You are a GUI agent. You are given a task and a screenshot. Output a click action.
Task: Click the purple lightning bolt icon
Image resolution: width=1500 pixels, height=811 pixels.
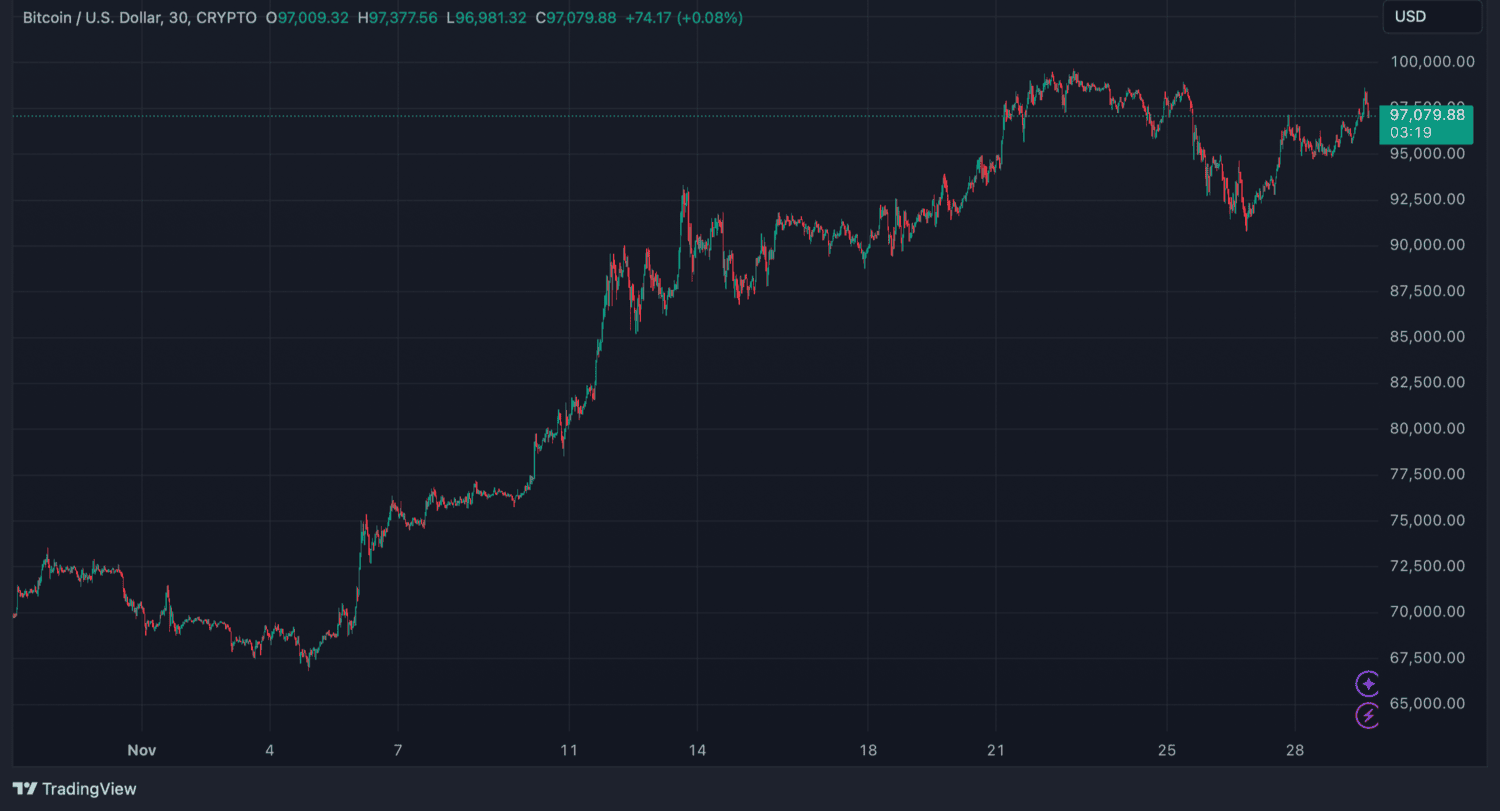1368,715
